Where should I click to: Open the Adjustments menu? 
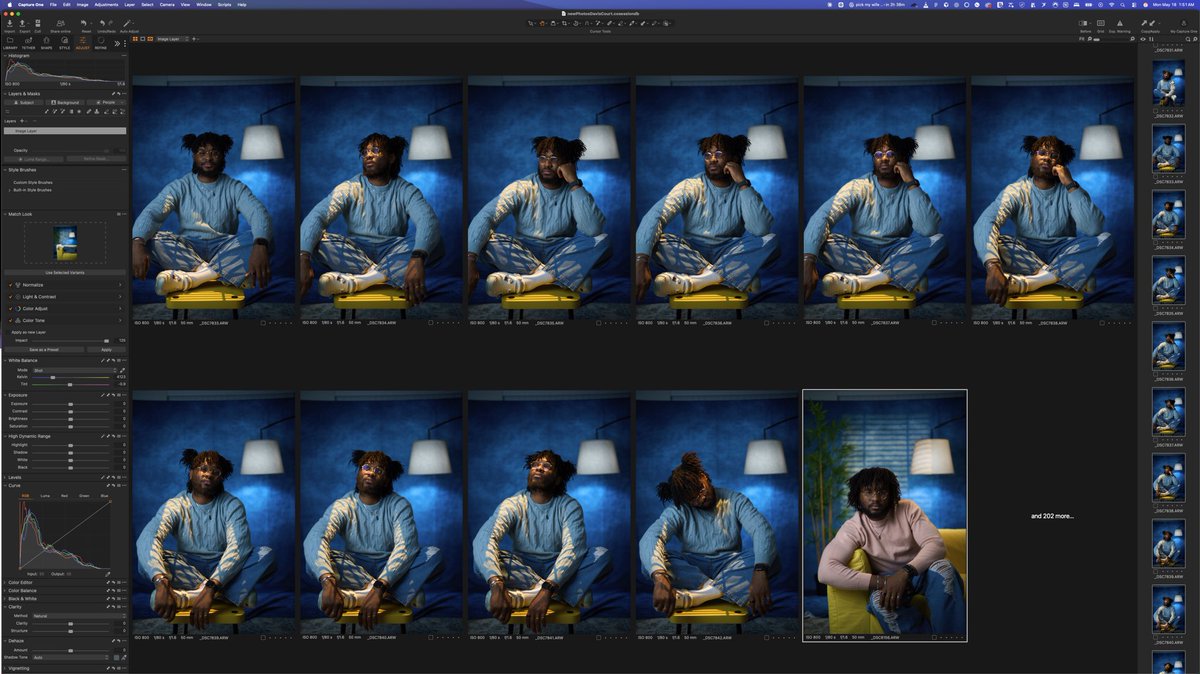(x=106, y=4)
